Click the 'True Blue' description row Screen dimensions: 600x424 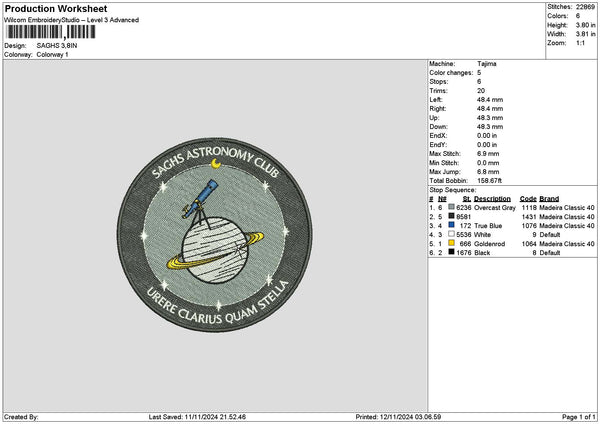488,225
